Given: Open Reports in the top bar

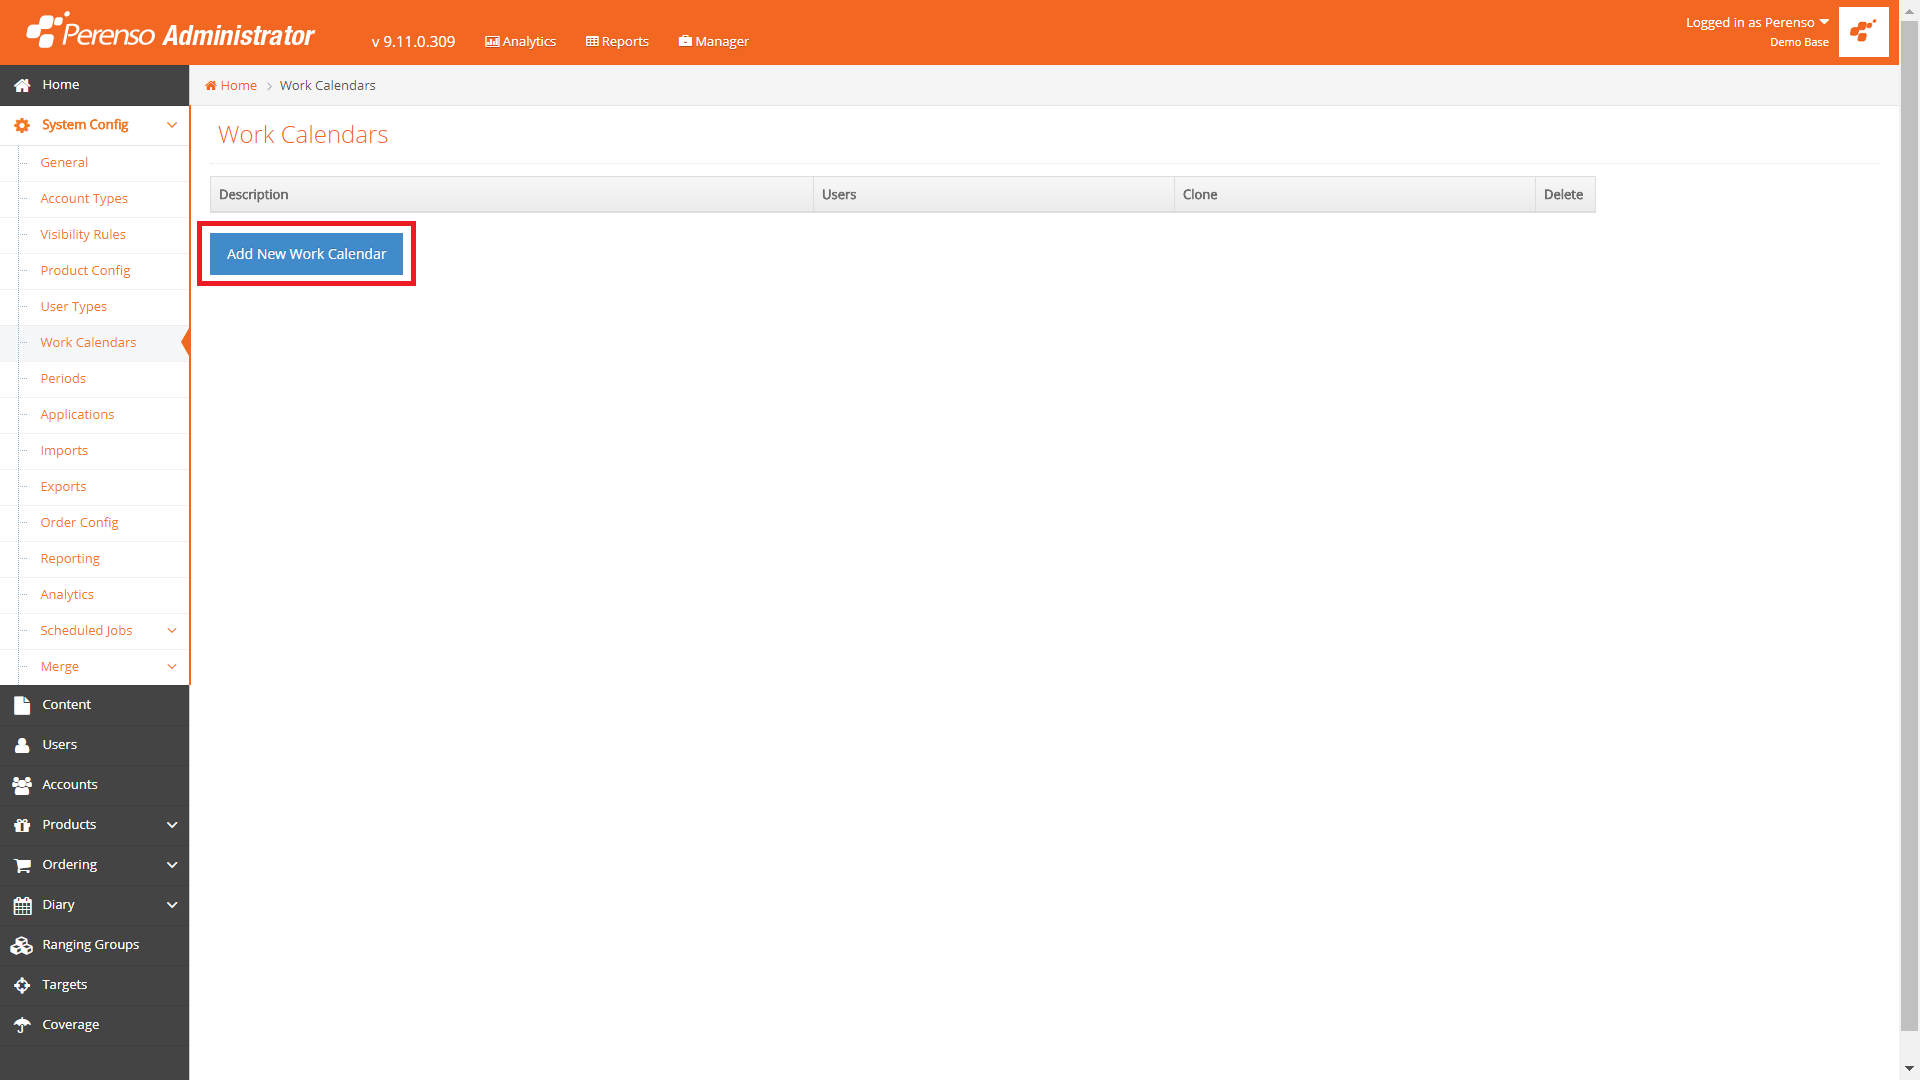Looking at the screenshot, I should [x=617, y=41].
